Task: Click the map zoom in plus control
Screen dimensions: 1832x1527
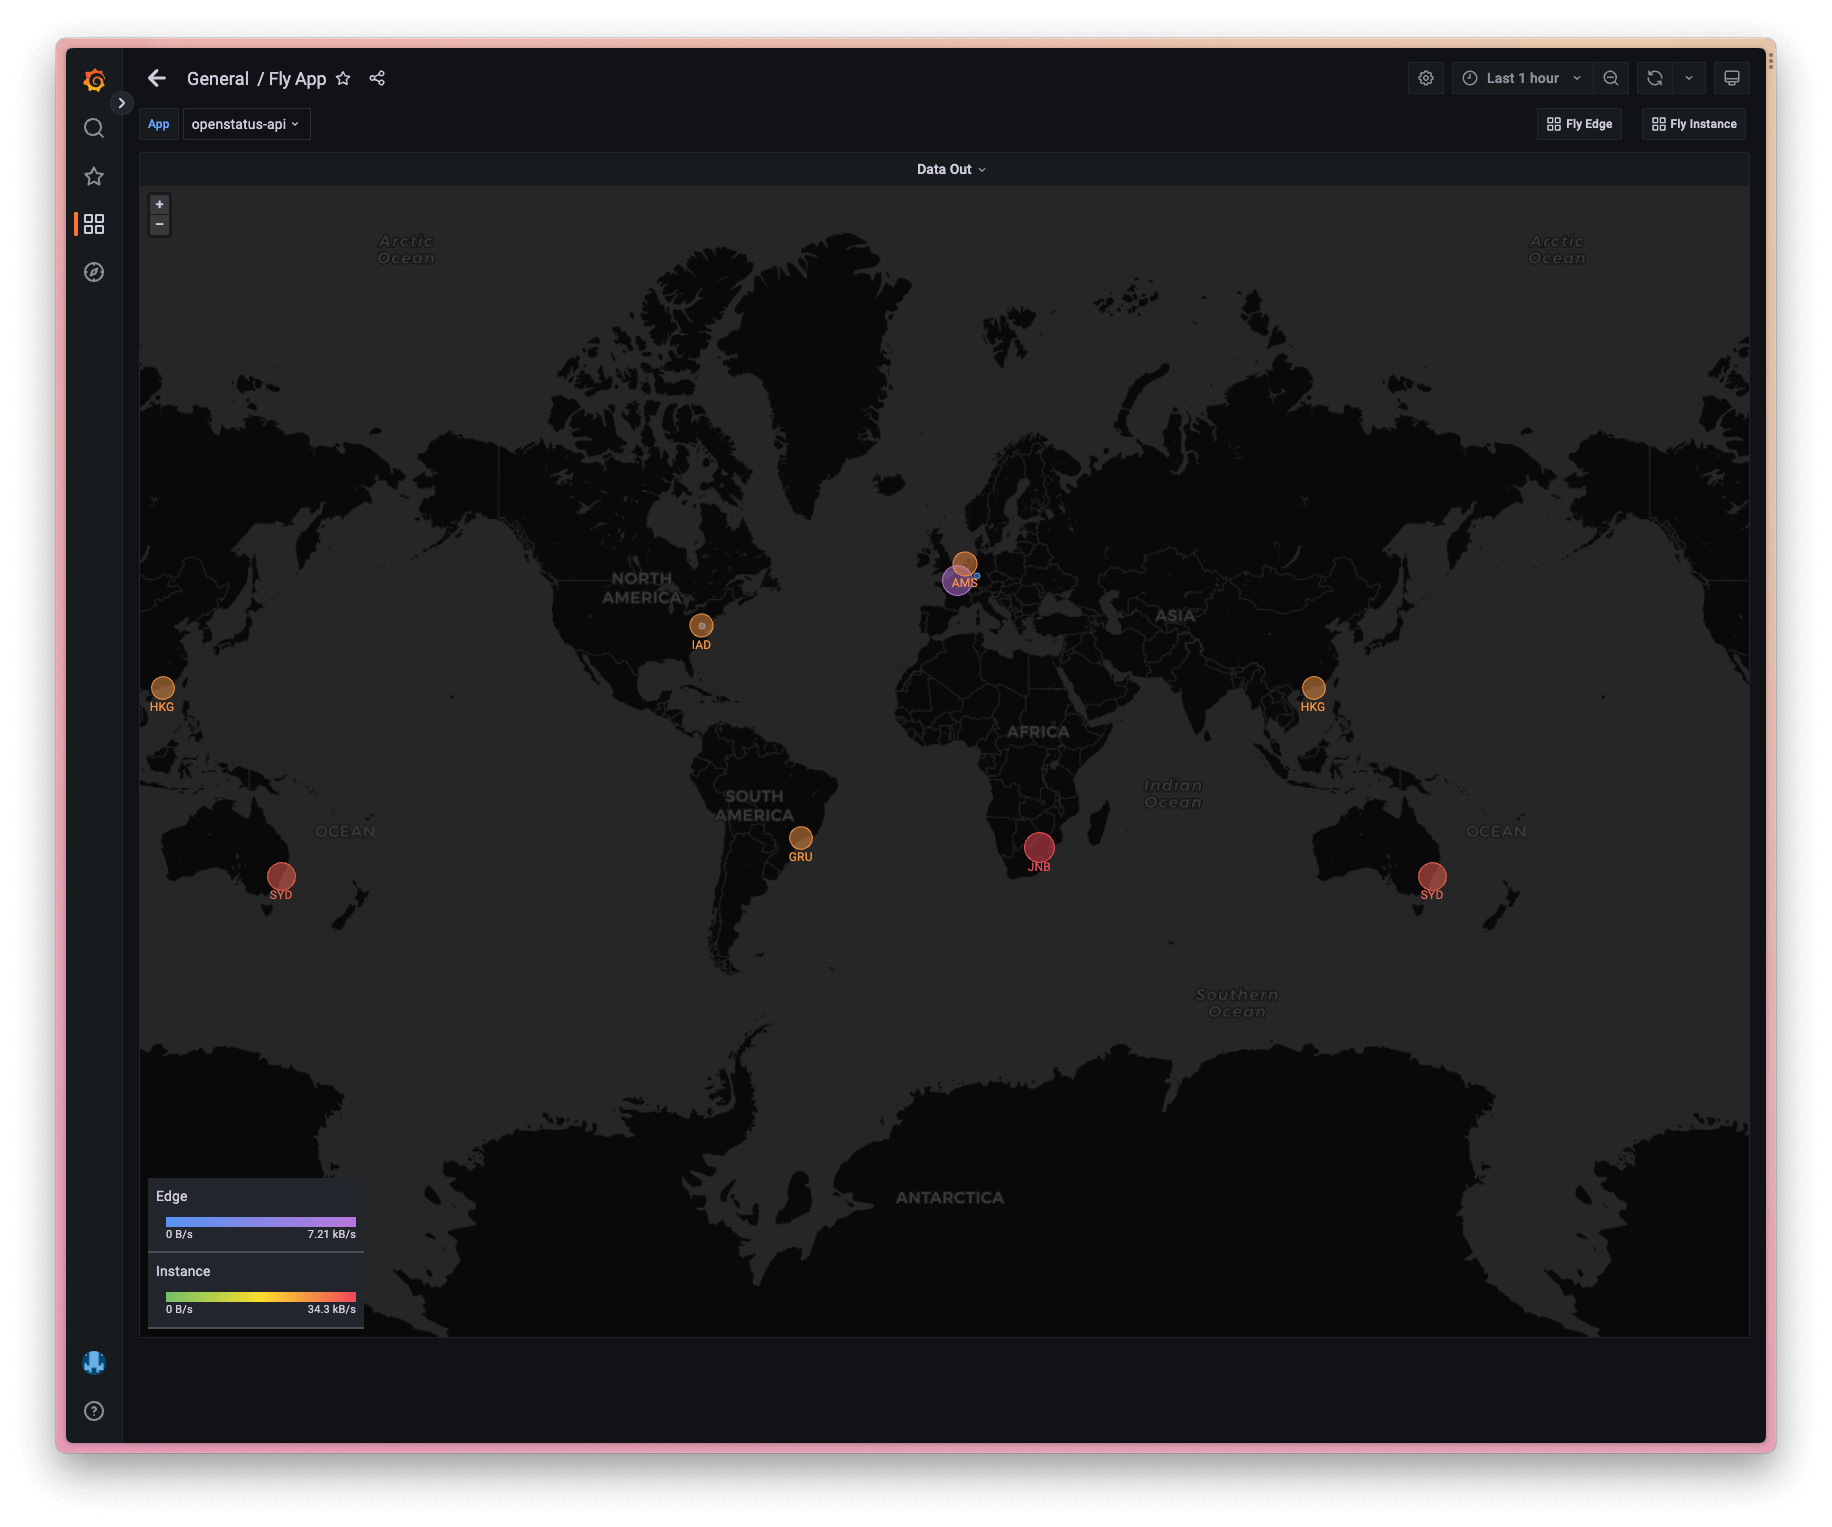Action: [x=159, y=204]
